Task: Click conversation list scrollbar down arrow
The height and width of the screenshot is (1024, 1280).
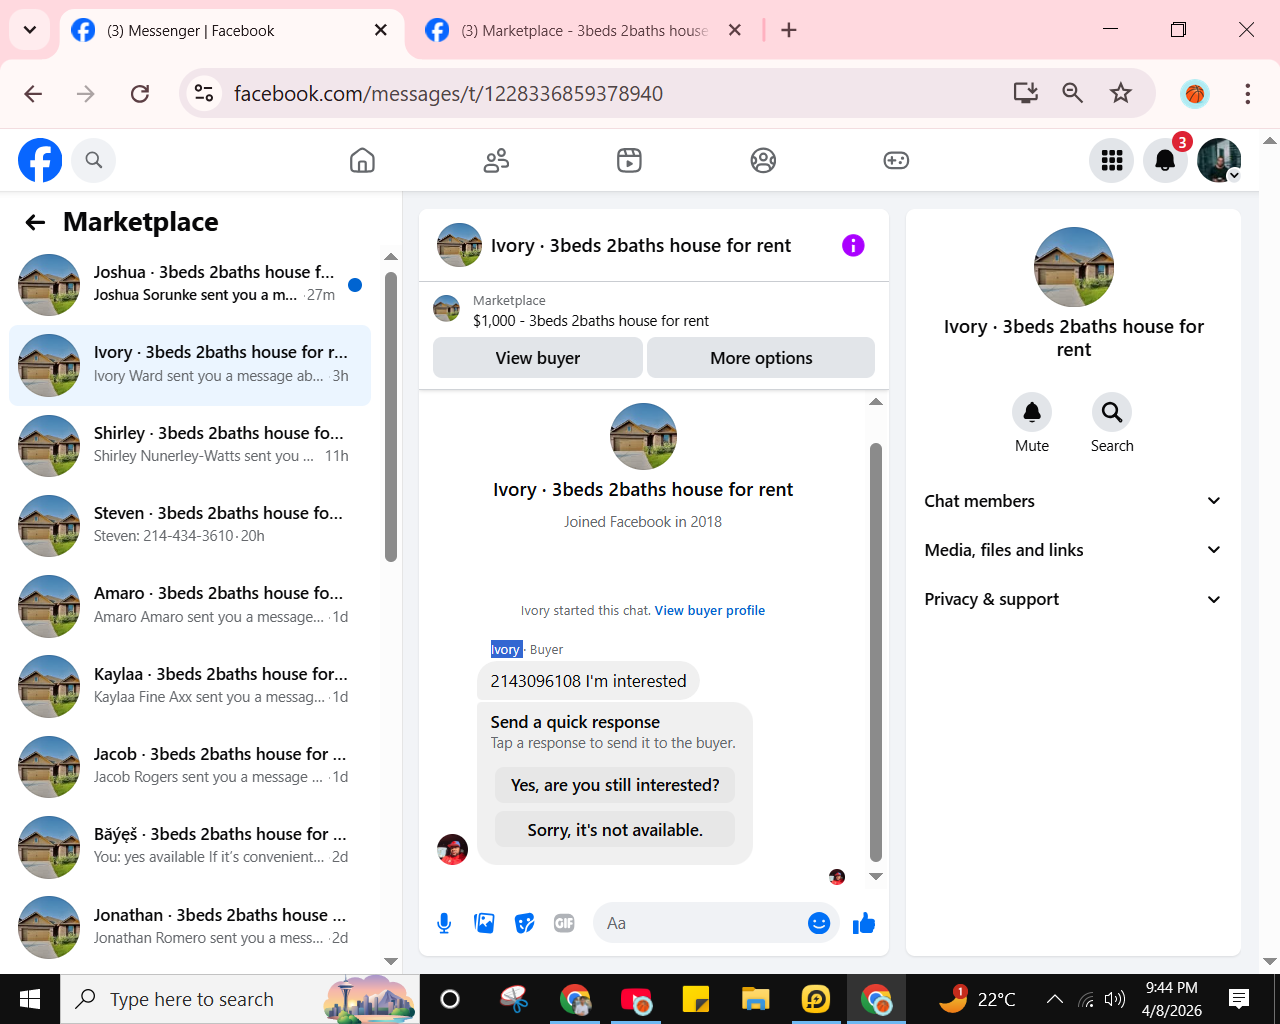Action: pos(391,961)
